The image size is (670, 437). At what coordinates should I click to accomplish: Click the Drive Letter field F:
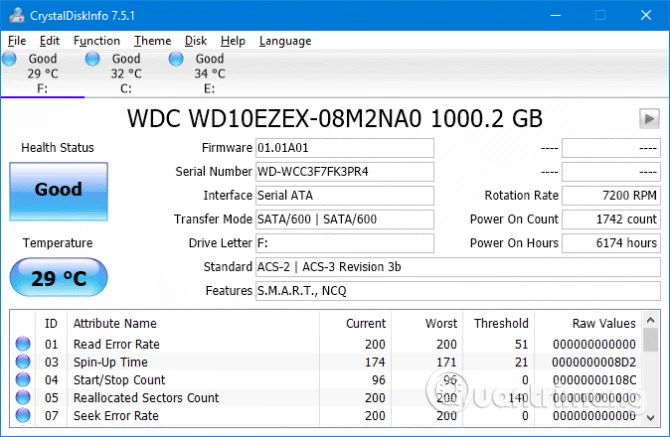pyautogui.click(x=345, y=243)
